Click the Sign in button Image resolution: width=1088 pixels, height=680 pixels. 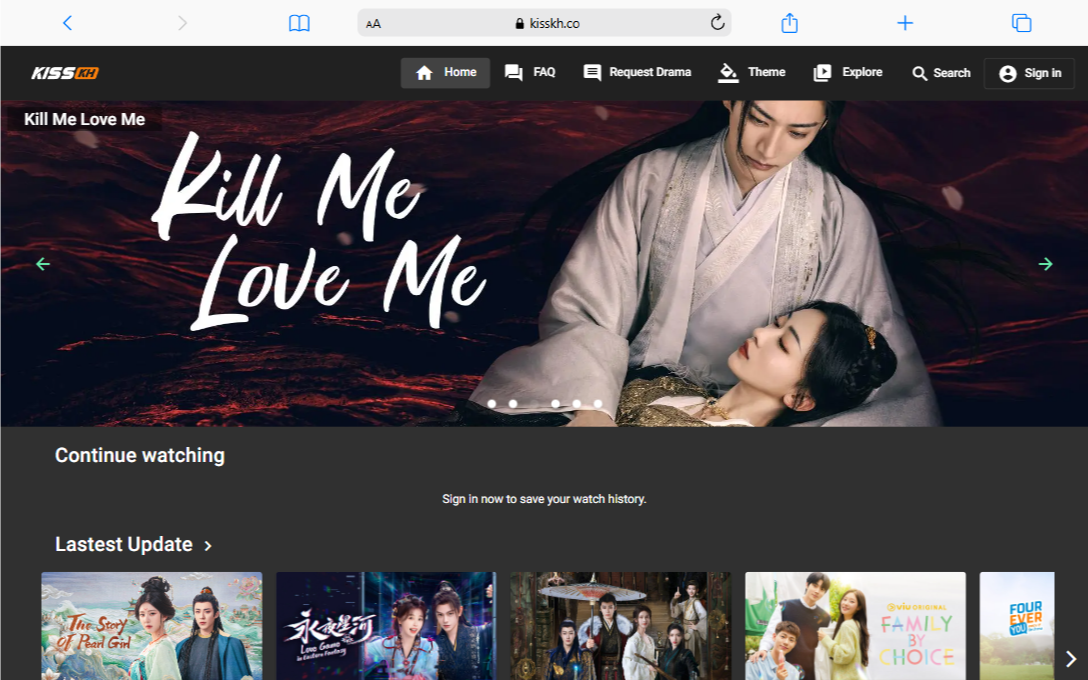1029,73
